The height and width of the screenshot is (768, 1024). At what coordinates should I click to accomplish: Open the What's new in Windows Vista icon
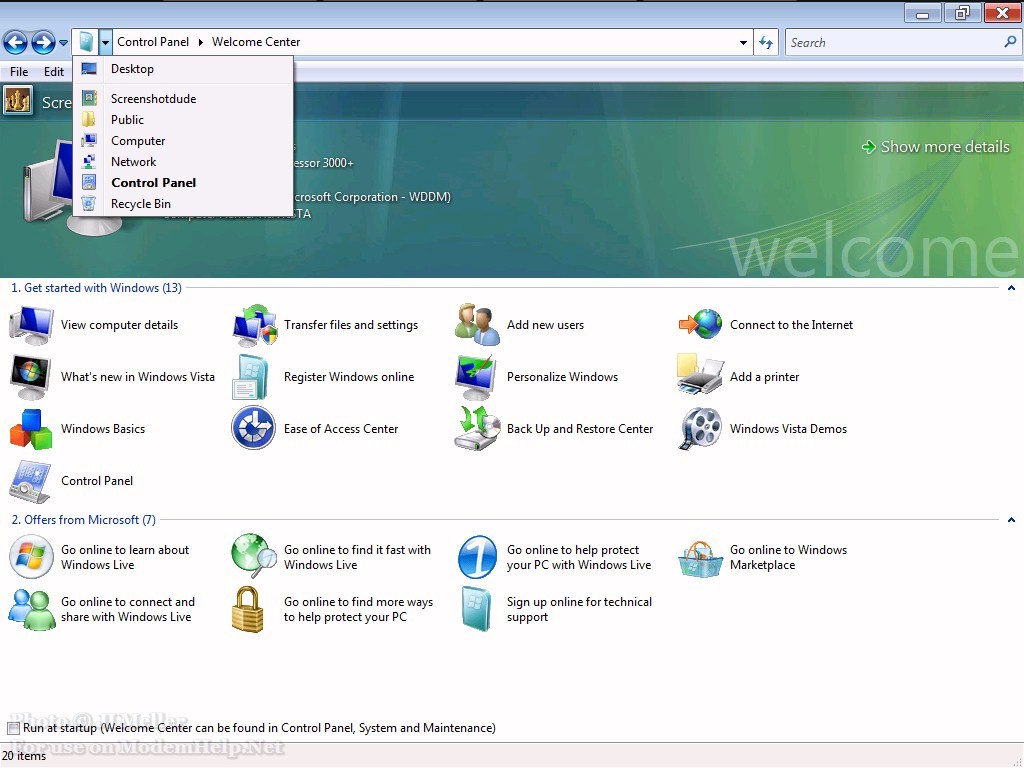pyautogui.click(x=31, y=377)
